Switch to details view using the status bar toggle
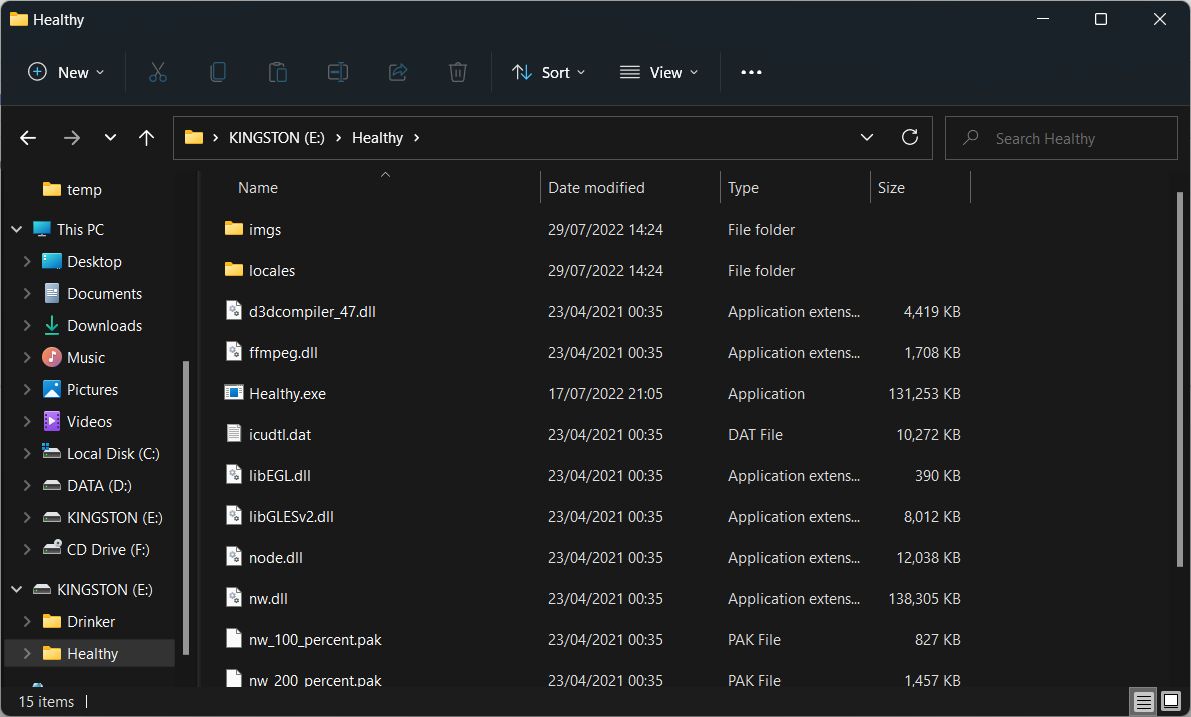Image resolution: width=1191 pixels, height=717 pixels. click(1143, 701)
